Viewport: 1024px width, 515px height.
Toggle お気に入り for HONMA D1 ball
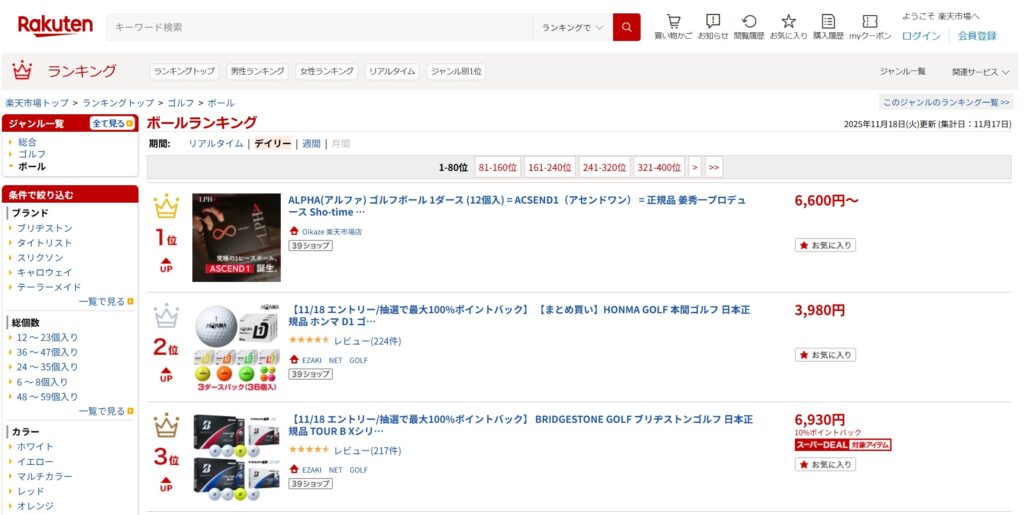pos(825,355)
